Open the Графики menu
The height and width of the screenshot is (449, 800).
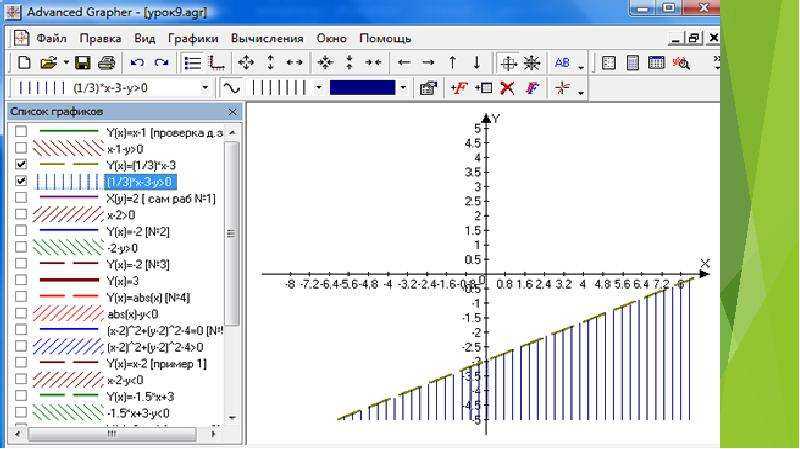click(193, 38)
